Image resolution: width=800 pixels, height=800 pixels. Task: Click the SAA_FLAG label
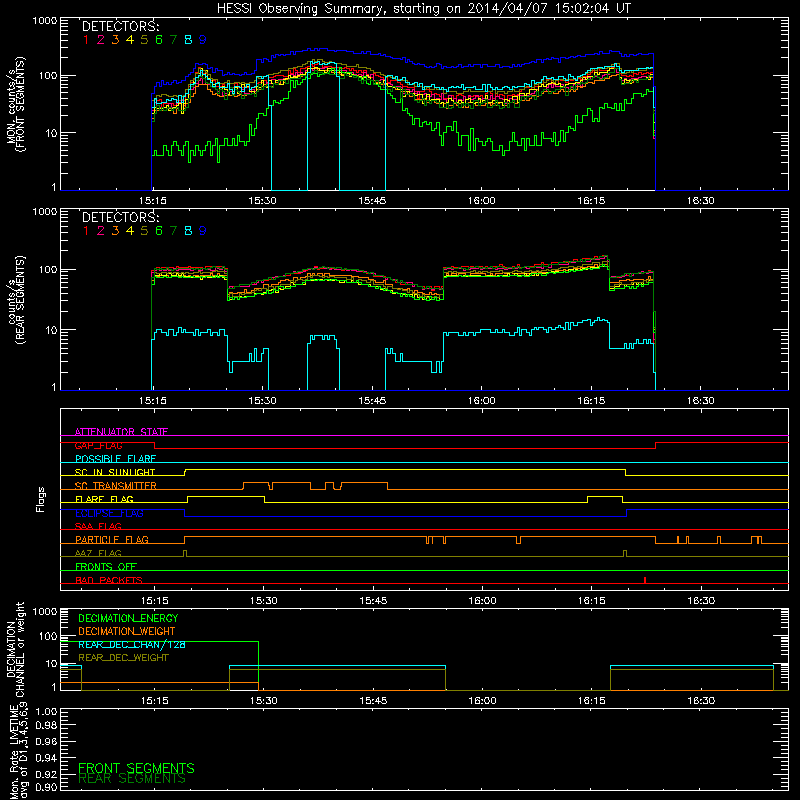tap(98, 526)
